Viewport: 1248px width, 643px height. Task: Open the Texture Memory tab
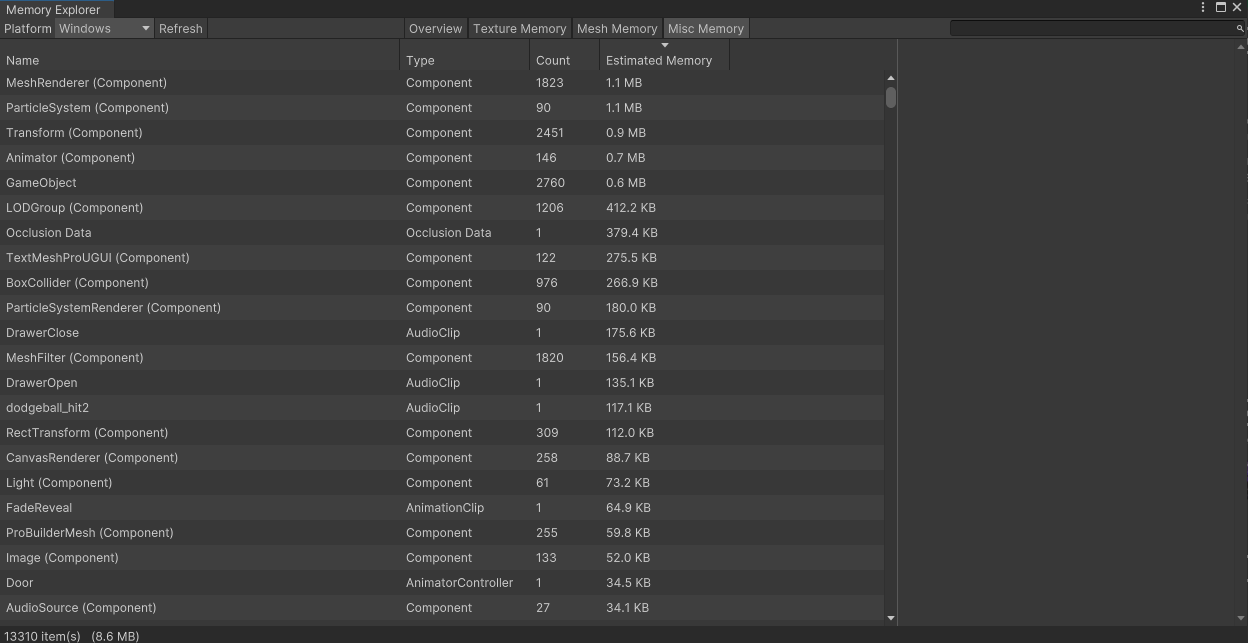[519, 29]
